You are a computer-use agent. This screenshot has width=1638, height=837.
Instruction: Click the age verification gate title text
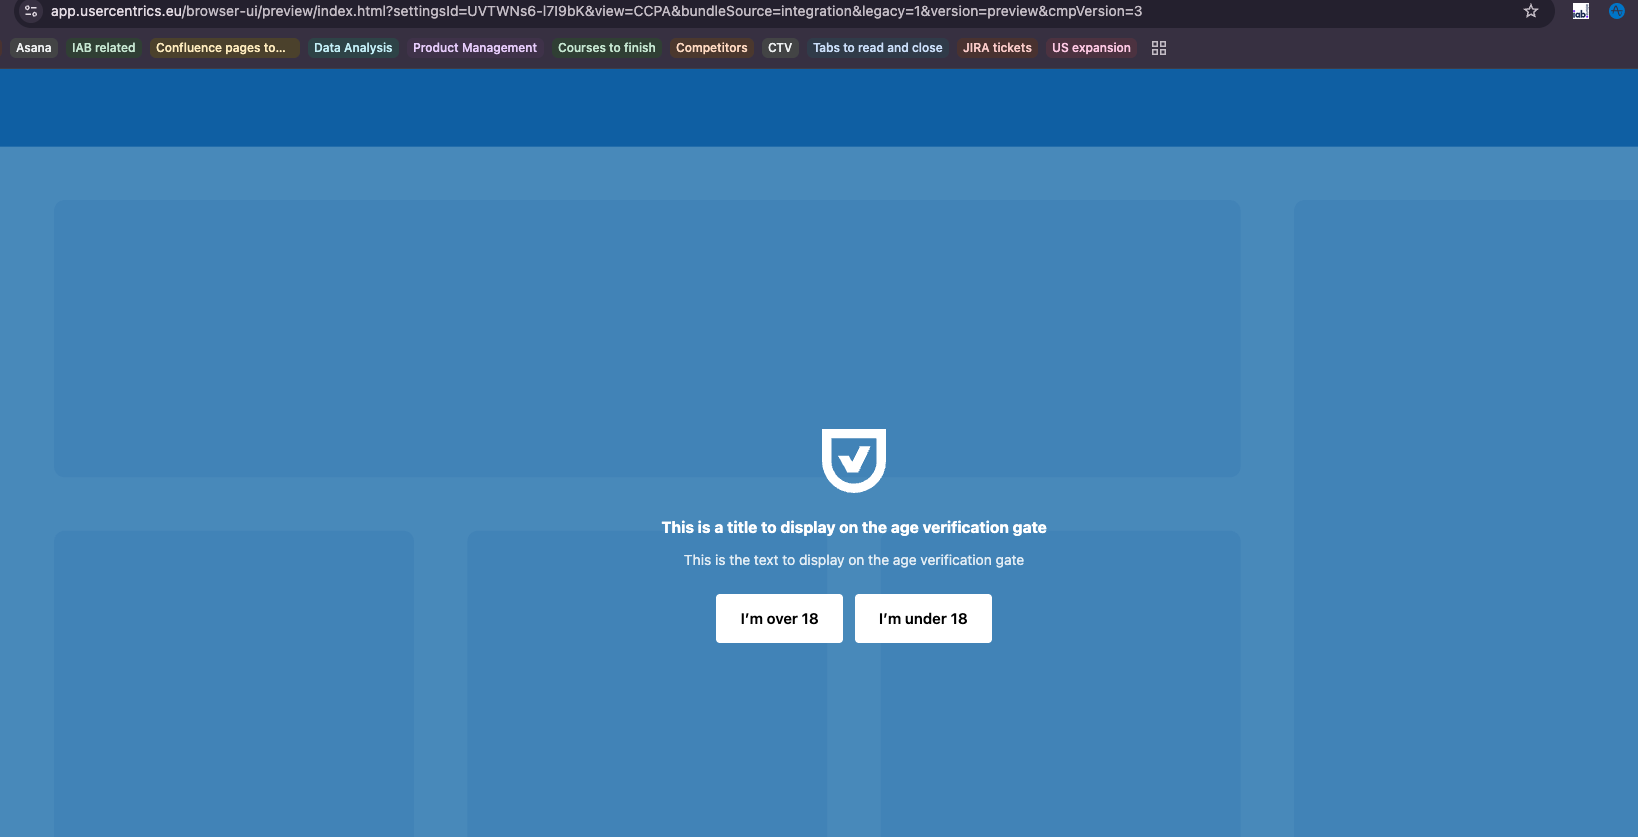click(854, 527)
